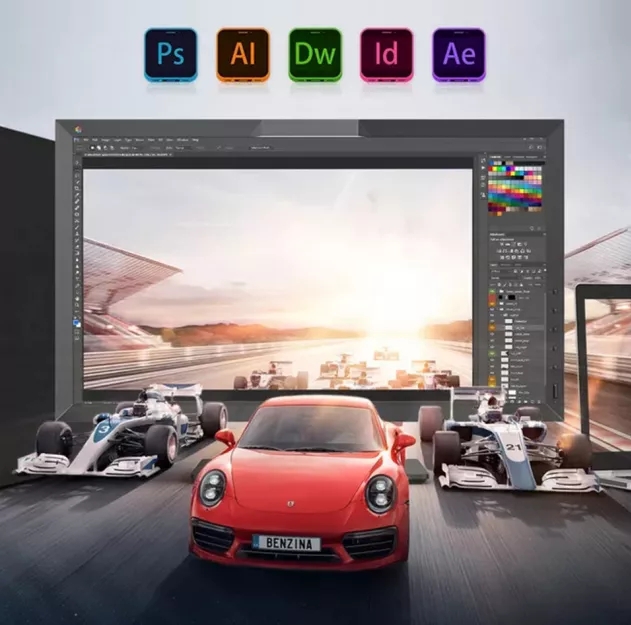Image resolution: width=631 pixels, height=625 pixels.
Task: Pick the red swatch in Swatches panel
Action: pyautogui.click(x=490, y=169)
